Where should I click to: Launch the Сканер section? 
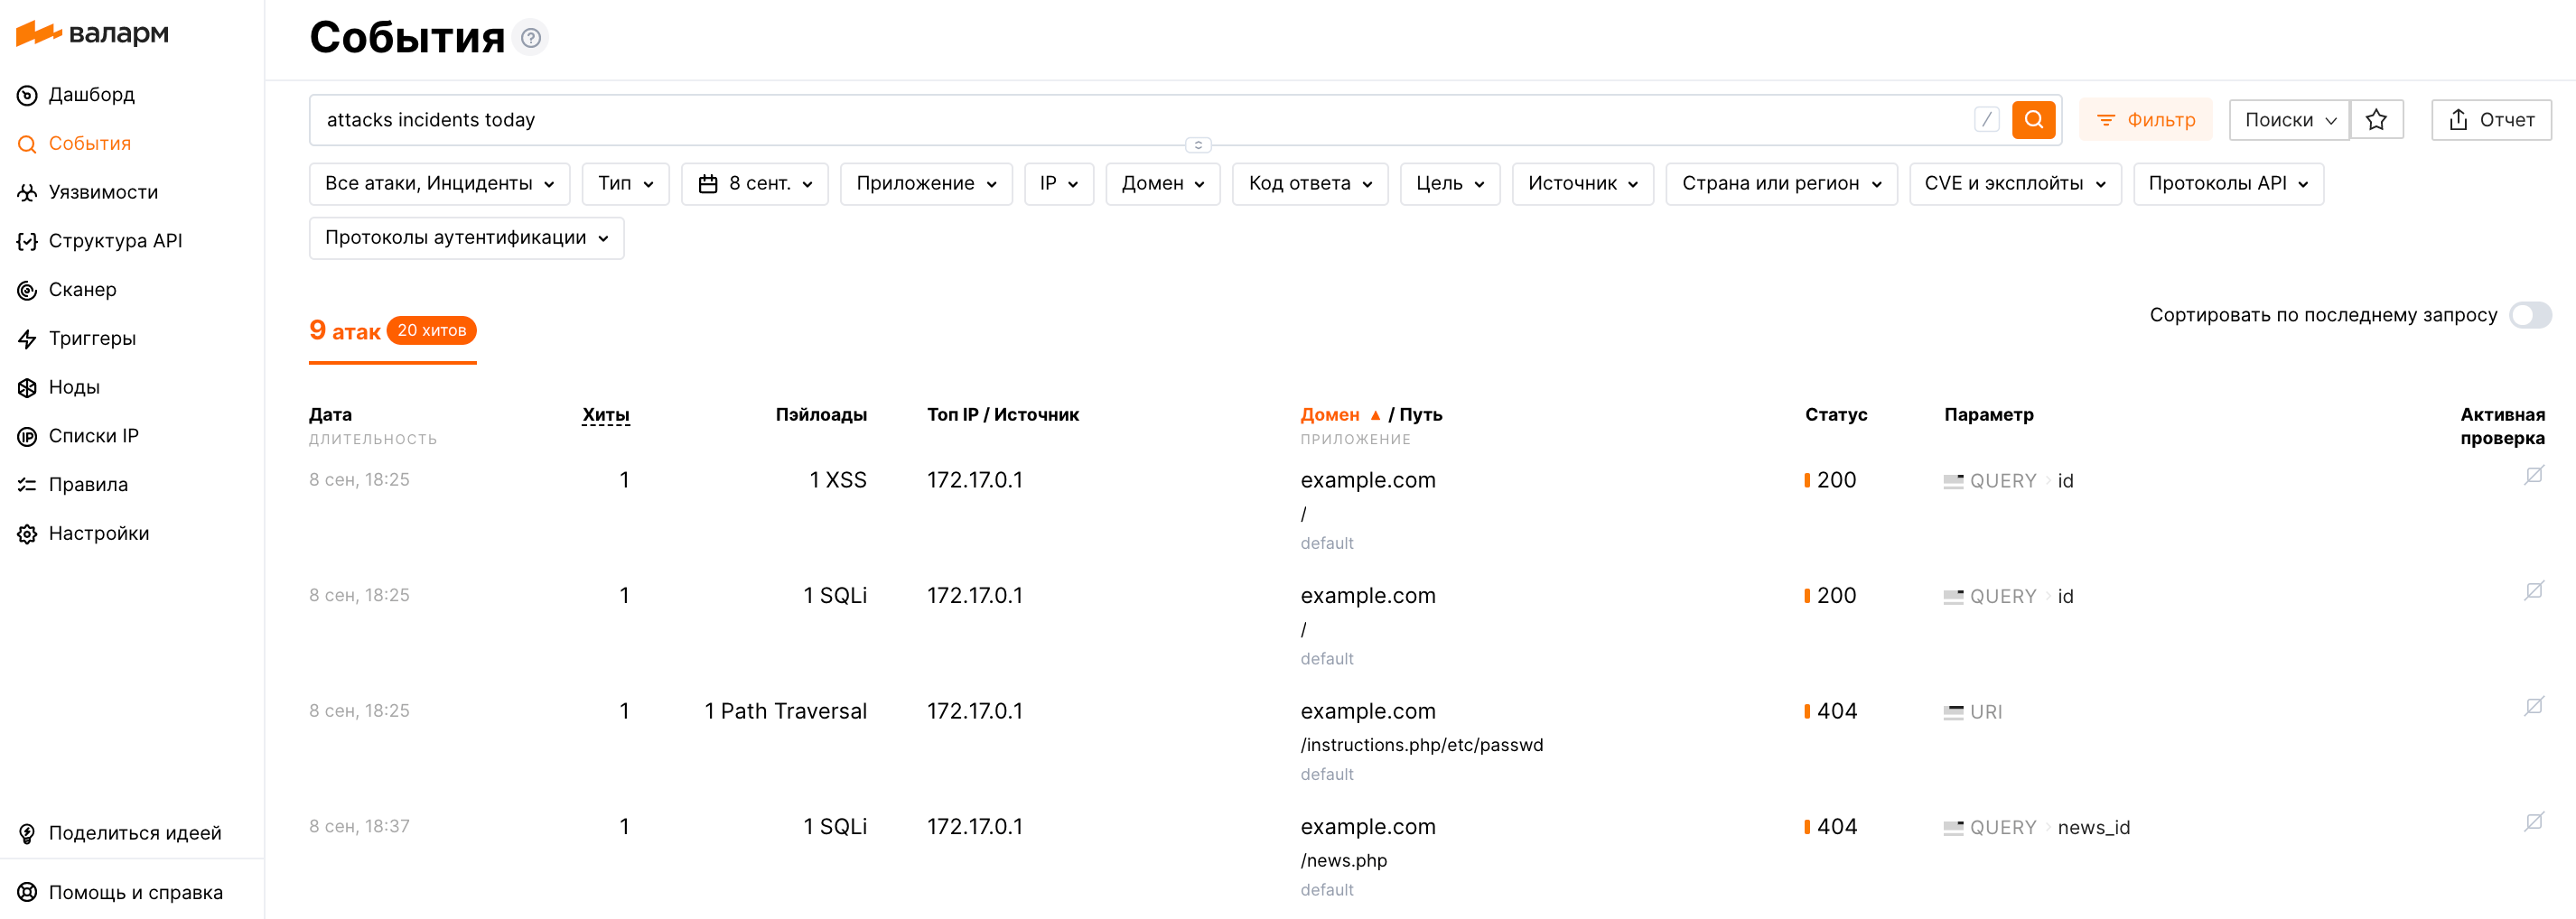pos(83,289)
